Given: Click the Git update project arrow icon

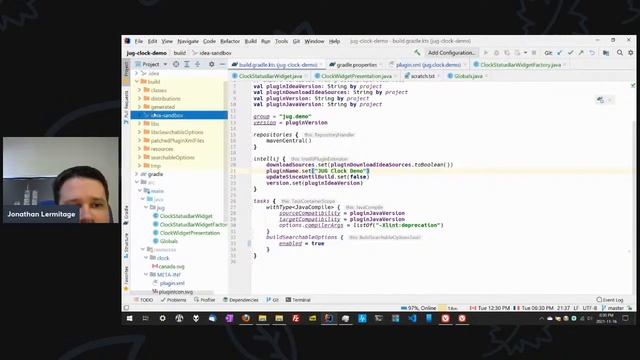Looking at the screenshot, I should pos(560,53).
